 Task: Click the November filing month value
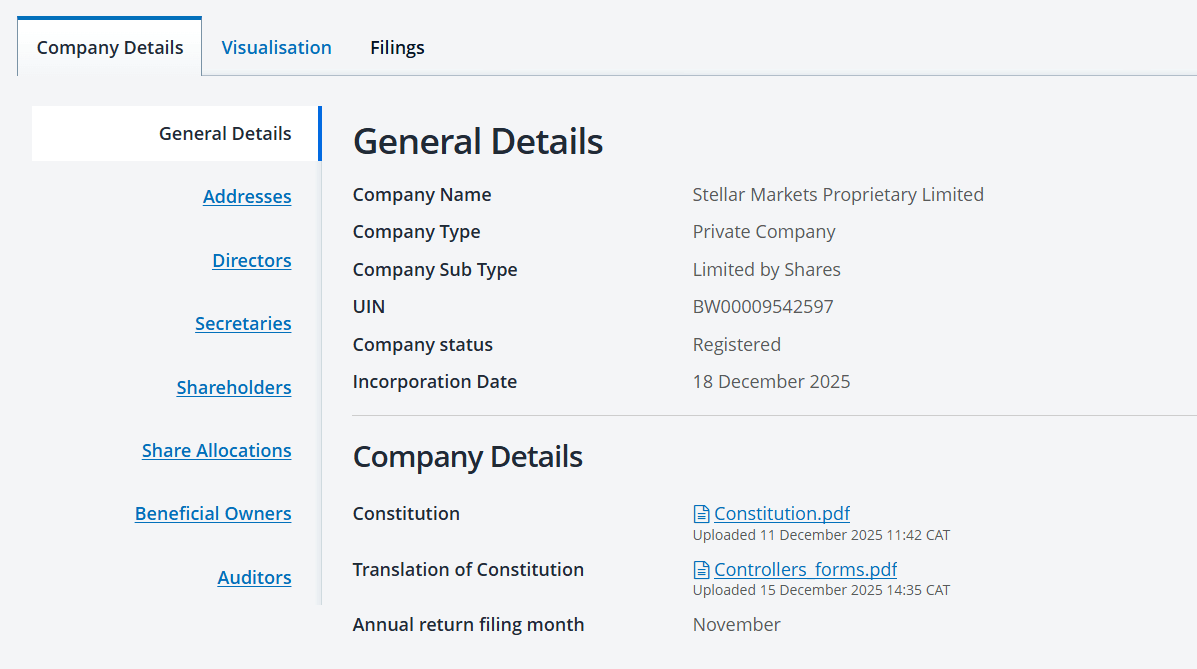coord(736,625)
